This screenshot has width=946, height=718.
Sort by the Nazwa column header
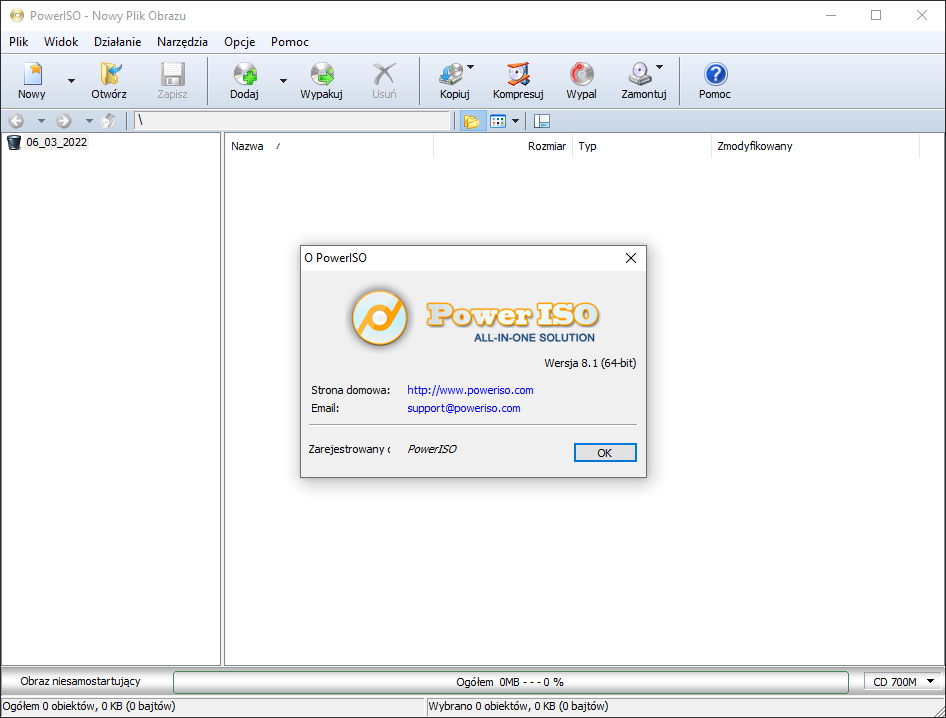[x=329, y=146]
